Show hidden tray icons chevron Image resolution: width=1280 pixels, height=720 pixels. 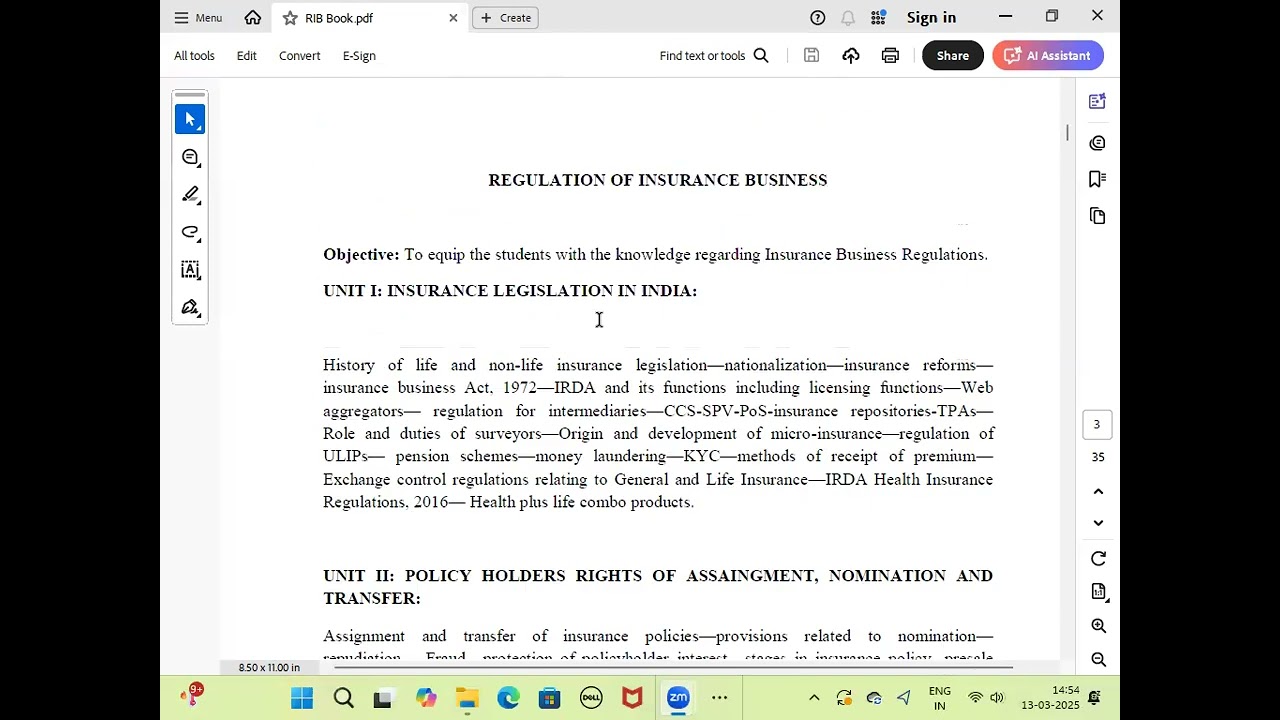pos(814,698)
